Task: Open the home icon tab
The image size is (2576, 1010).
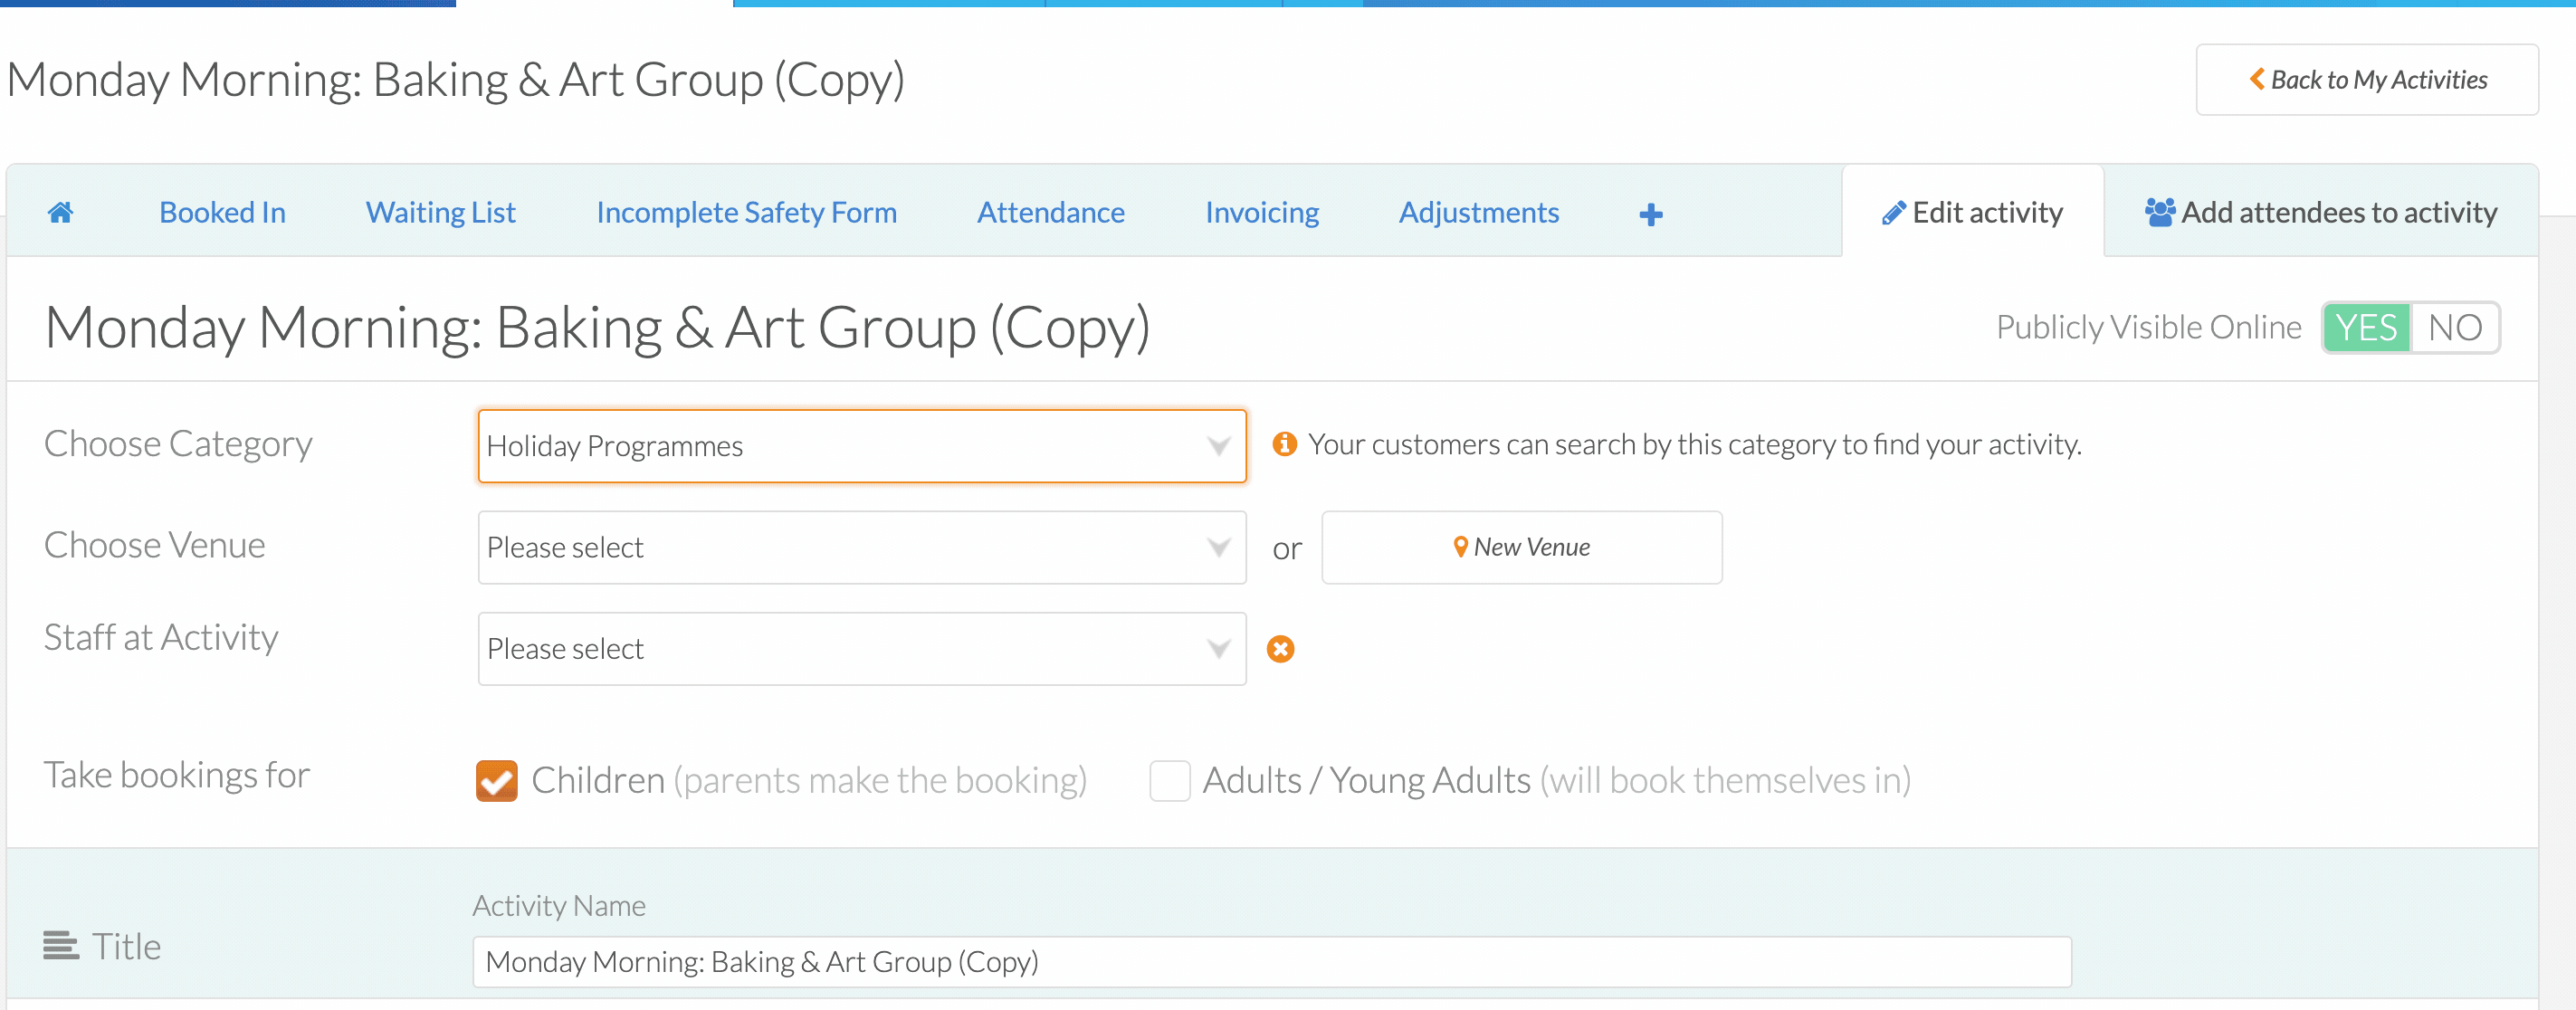Action: pos(60,212)
